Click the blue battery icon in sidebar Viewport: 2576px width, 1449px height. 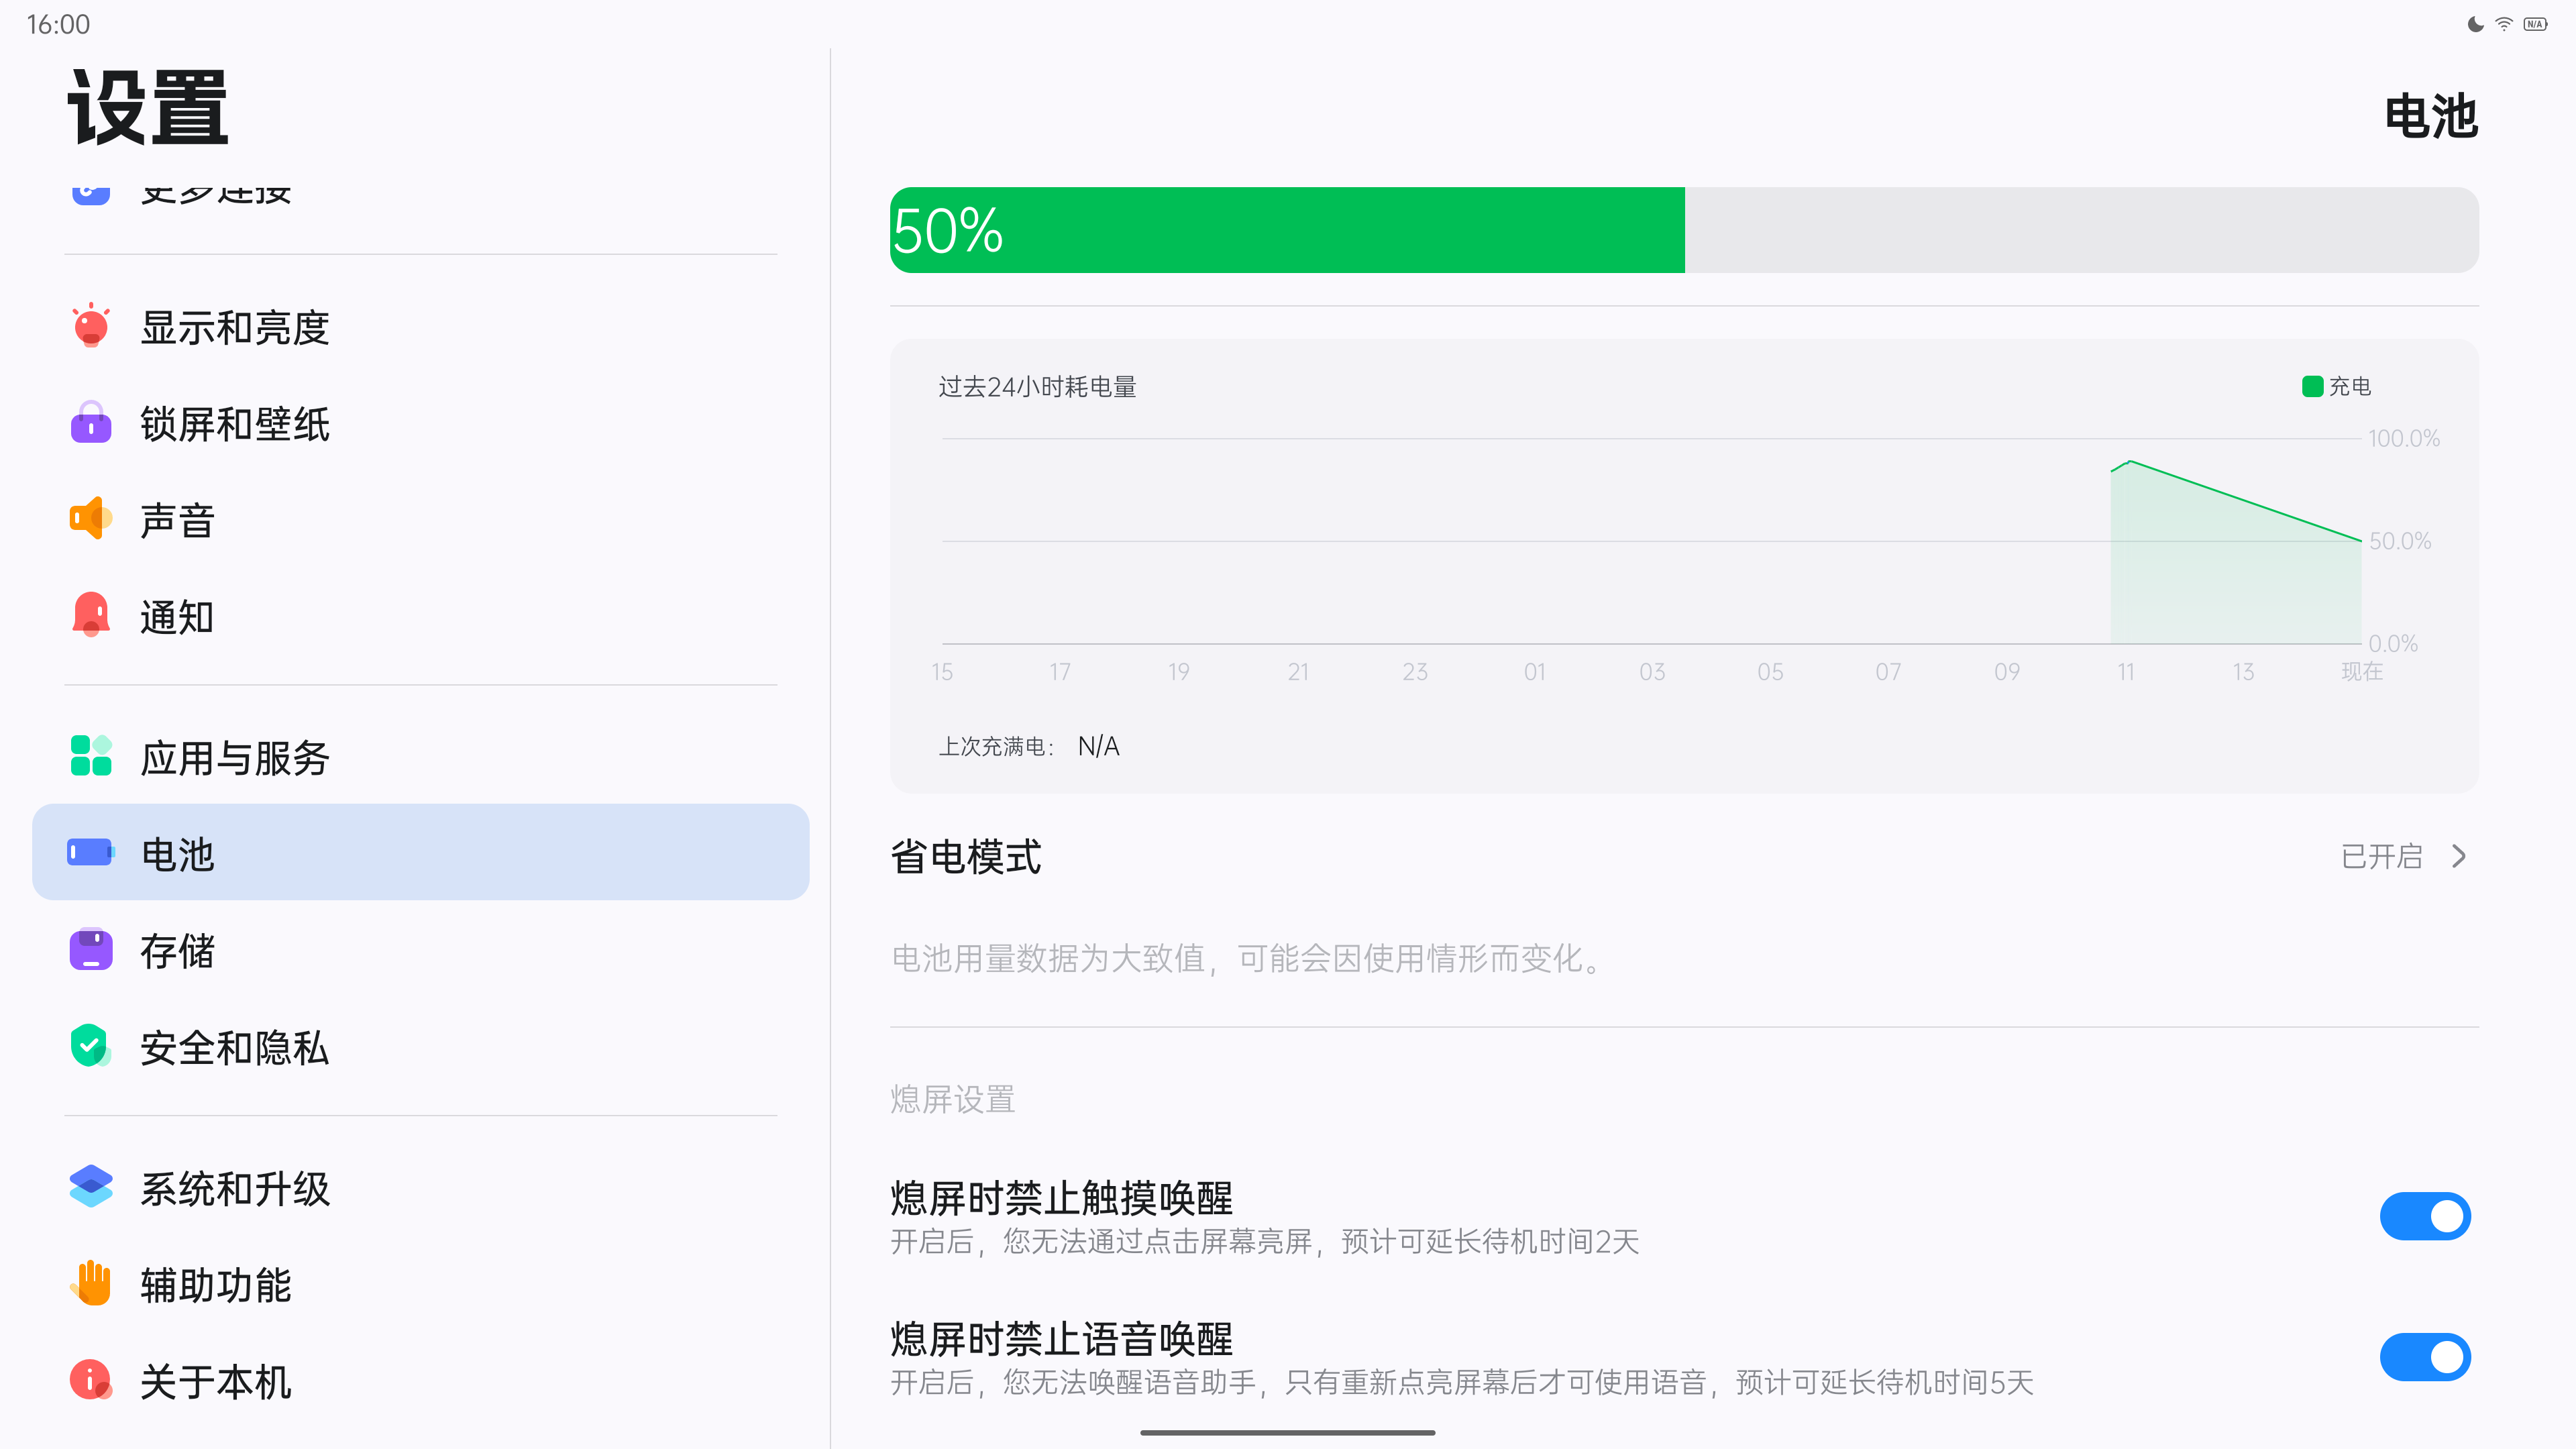coord(91,852)
